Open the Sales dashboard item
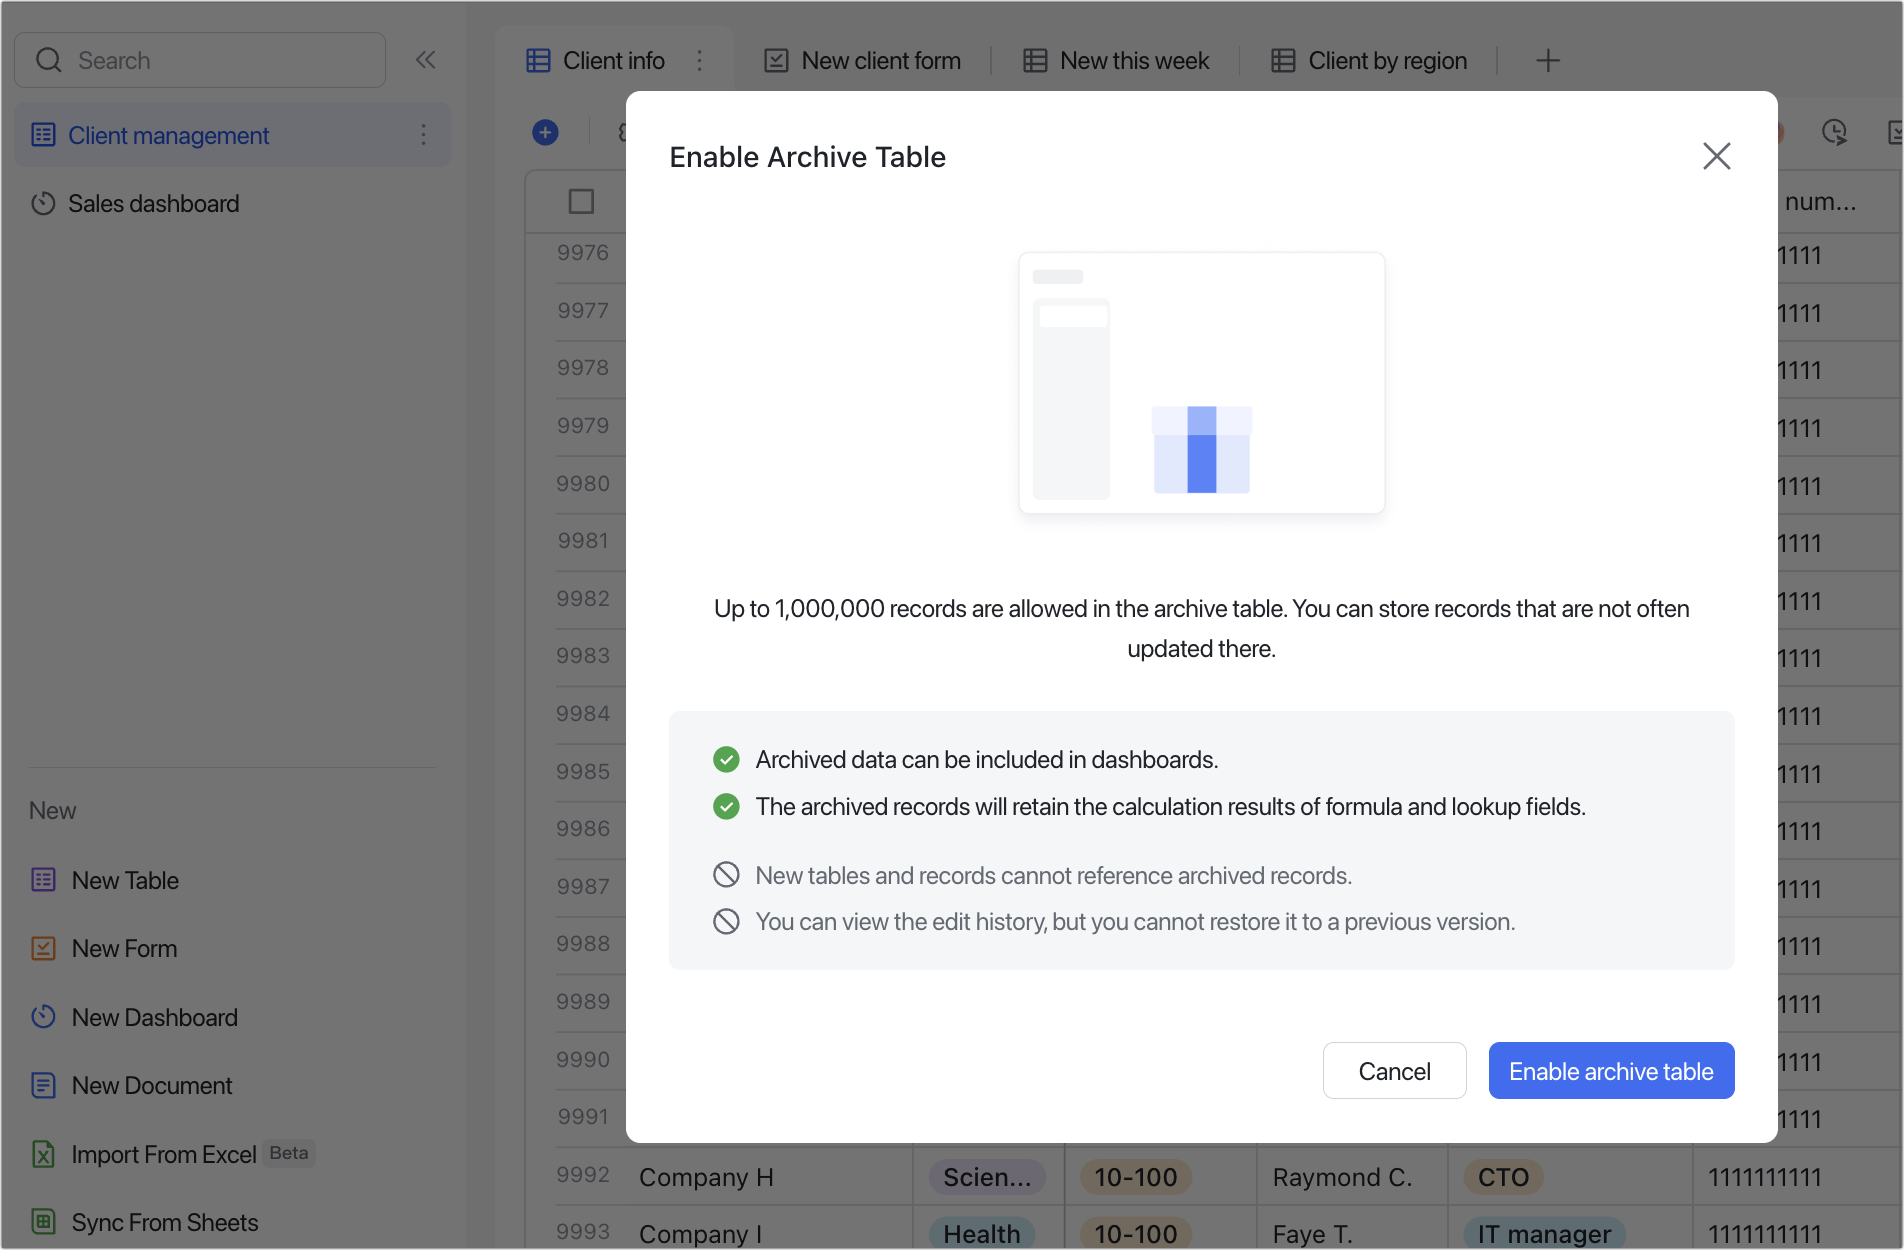The height and width of the screenshot is (1250, 1904). point(153,204)
